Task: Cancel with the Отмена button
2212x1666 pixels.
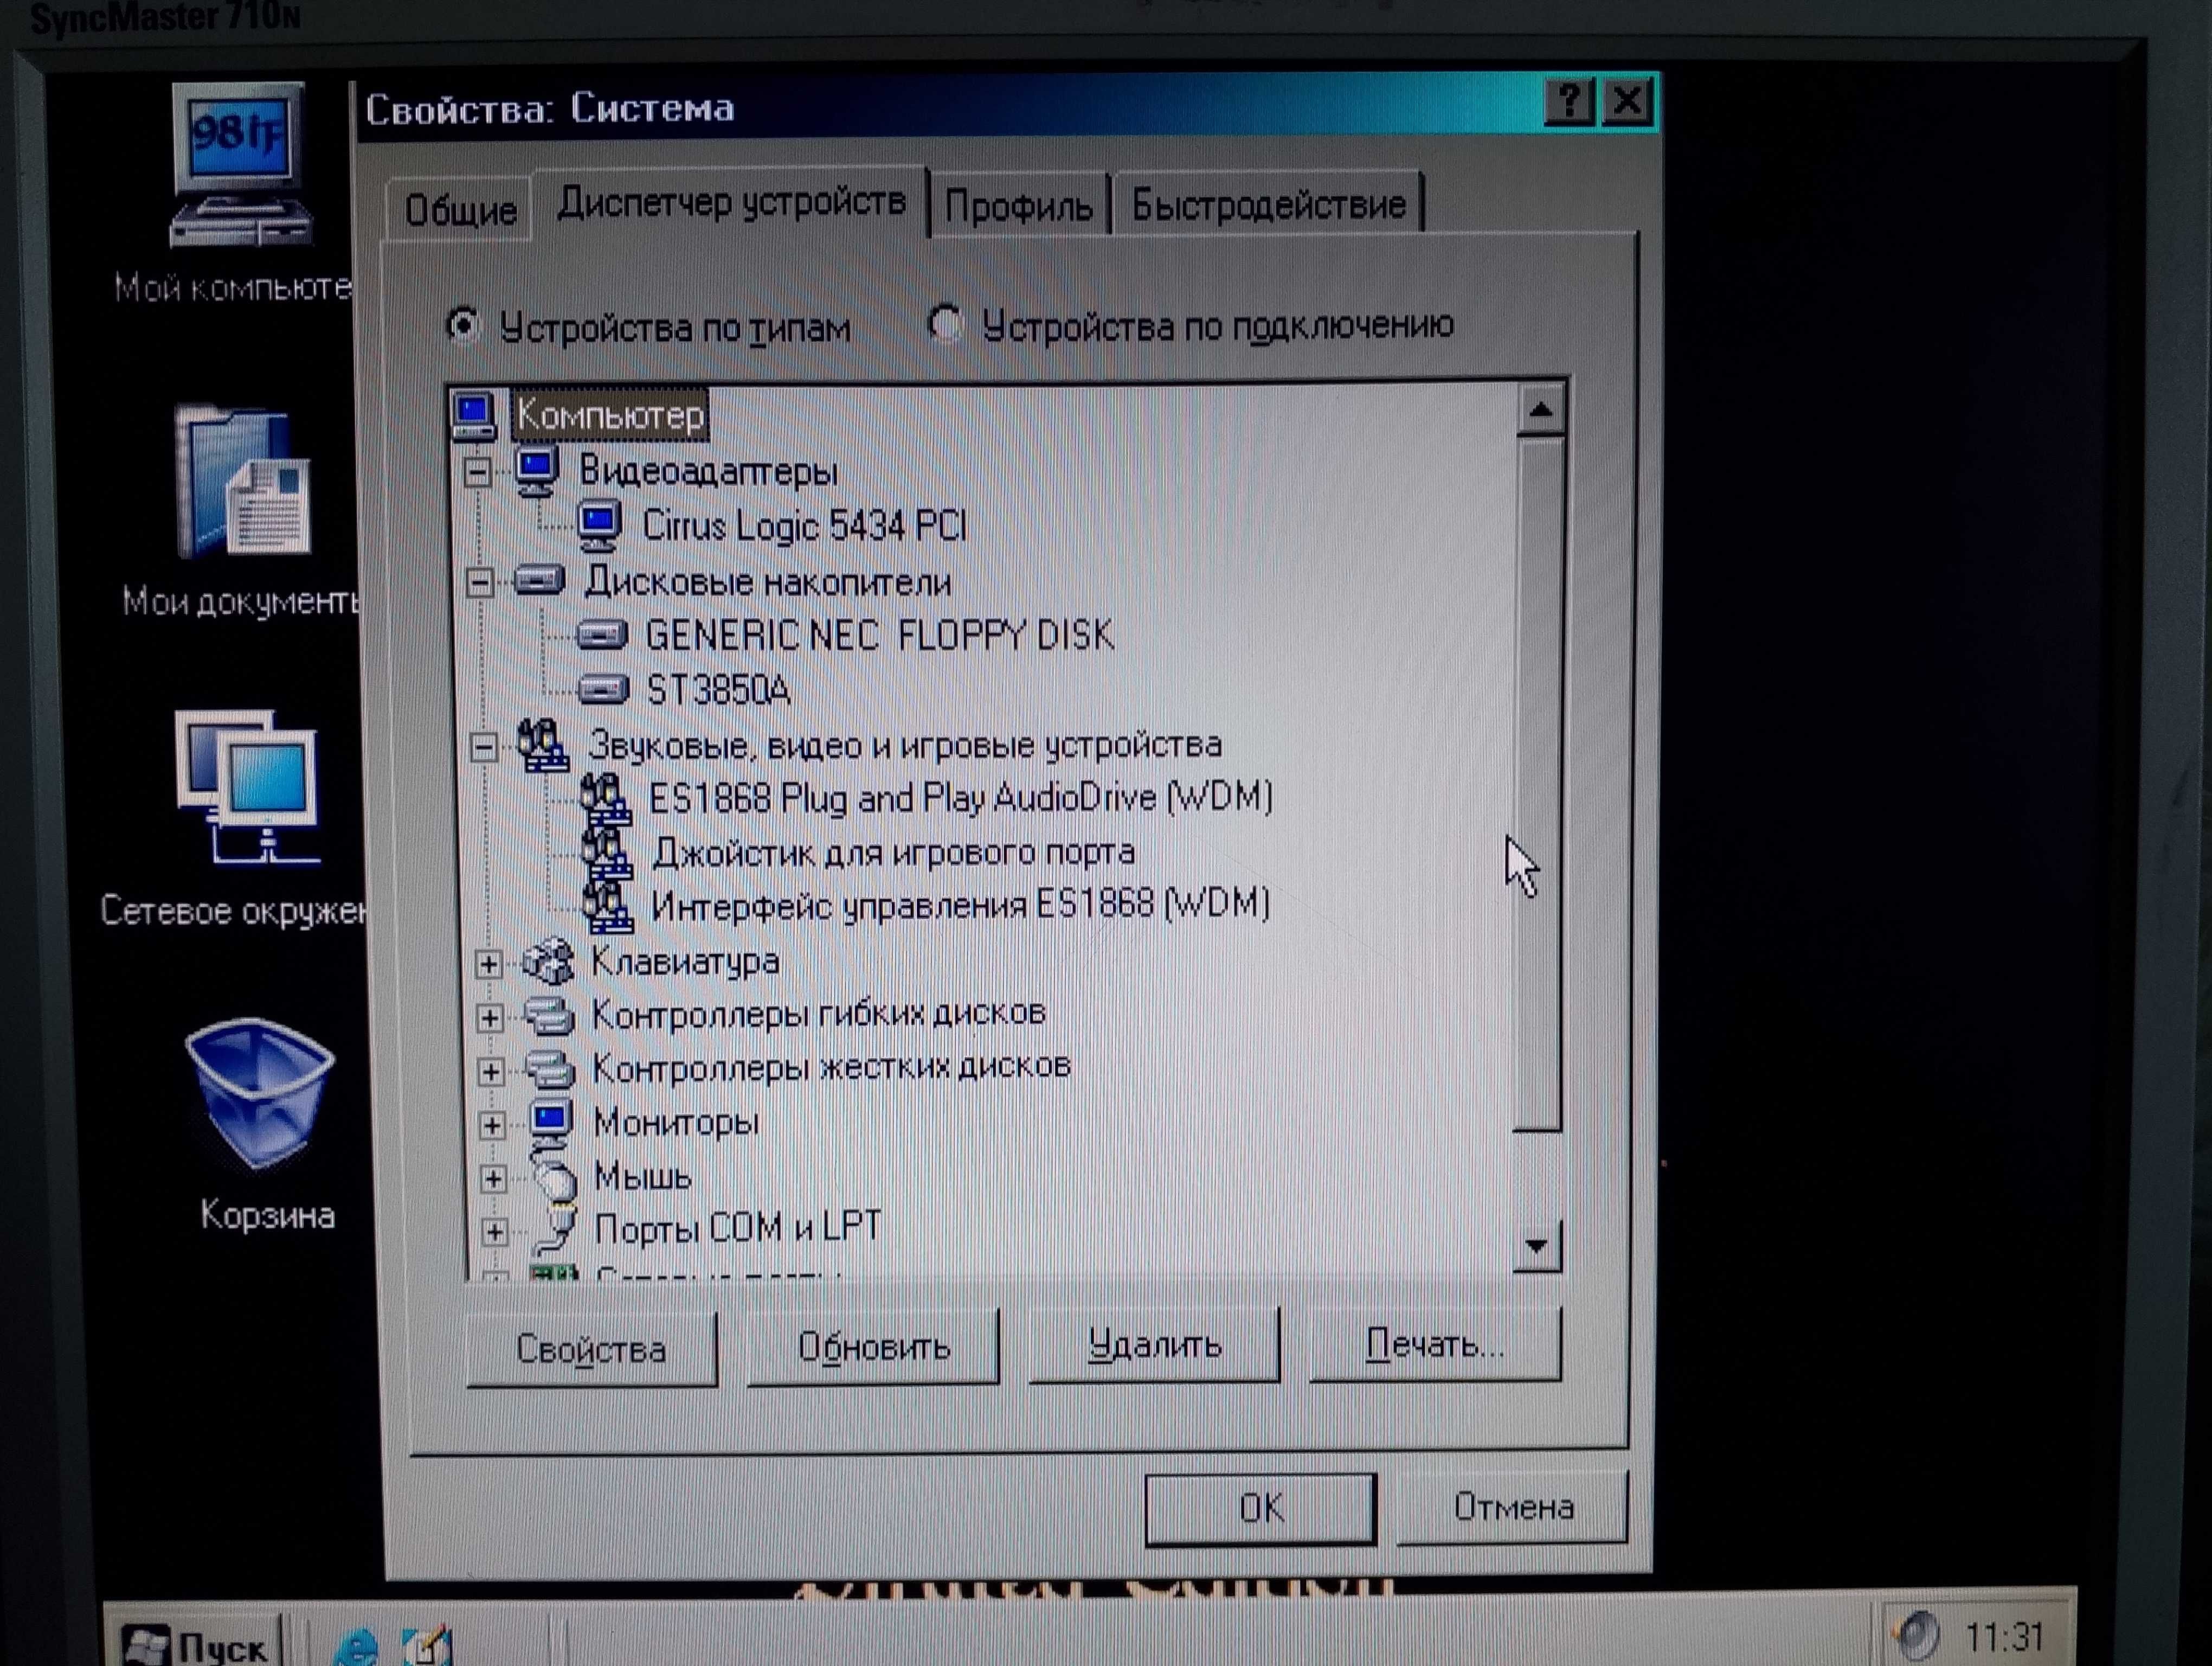Action: [x=1513, y=1506]
